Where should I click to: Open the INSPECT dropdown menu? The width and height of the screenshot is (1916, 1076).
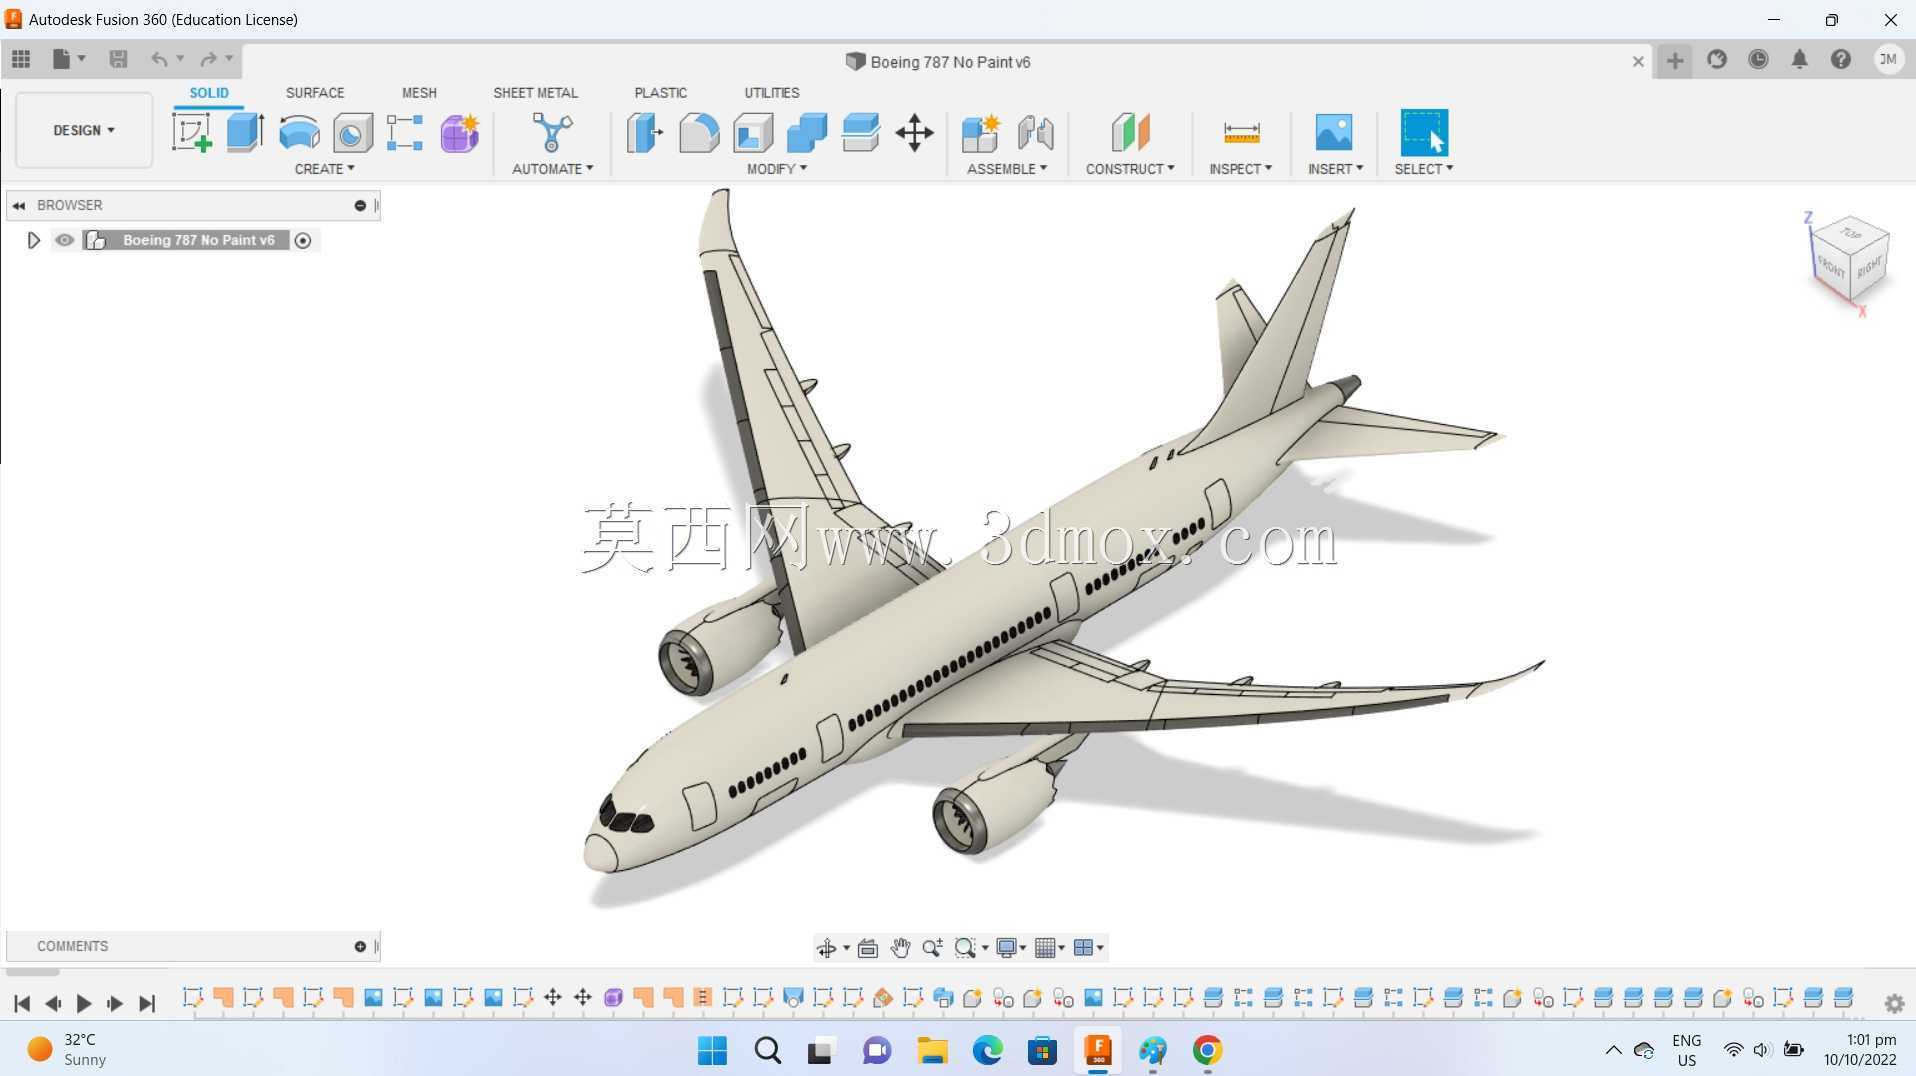[x=1240, y=169]
